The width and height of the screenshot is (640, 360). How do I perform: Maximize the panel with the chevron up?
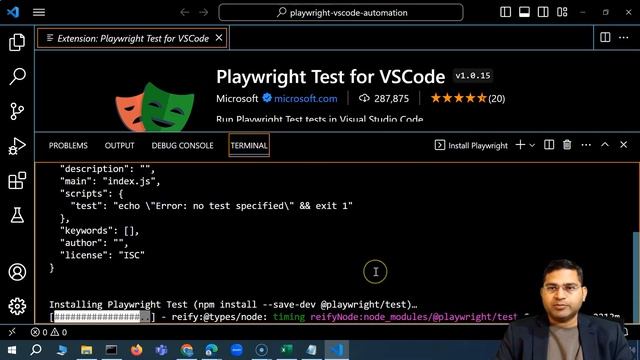tap(605, 145)
